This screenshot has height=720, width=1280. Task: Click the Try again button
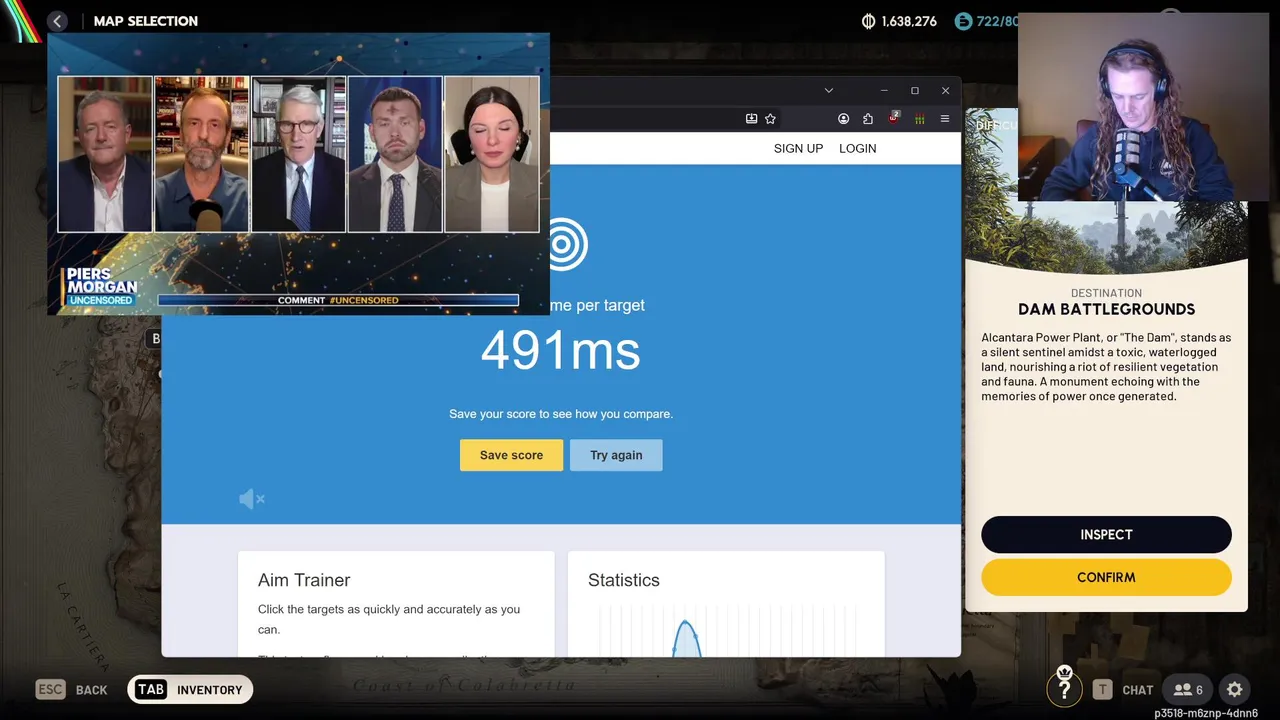(616, 455)
